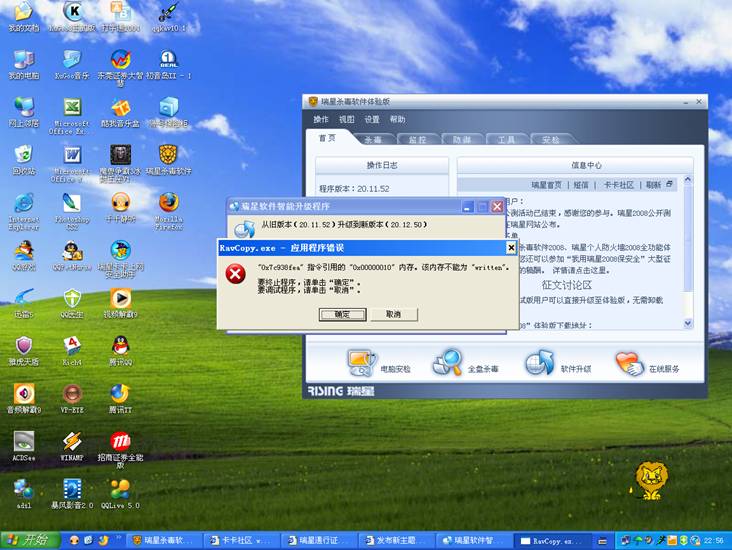The image size is (732, 550).
Task: Select the 招商证券全能版 desktop icon
Action: pyautogui.click(x=120, y=449)
